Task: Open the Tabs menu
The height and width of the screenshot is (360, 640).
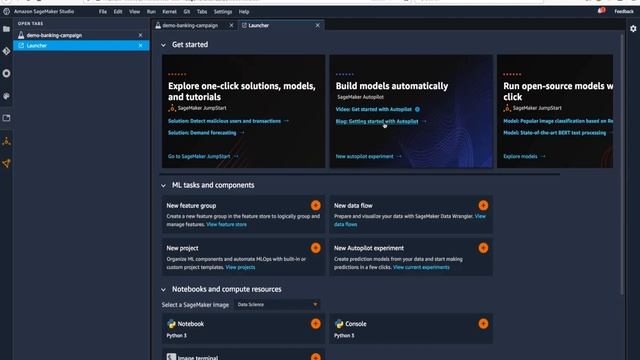Action: coord(202,12)
